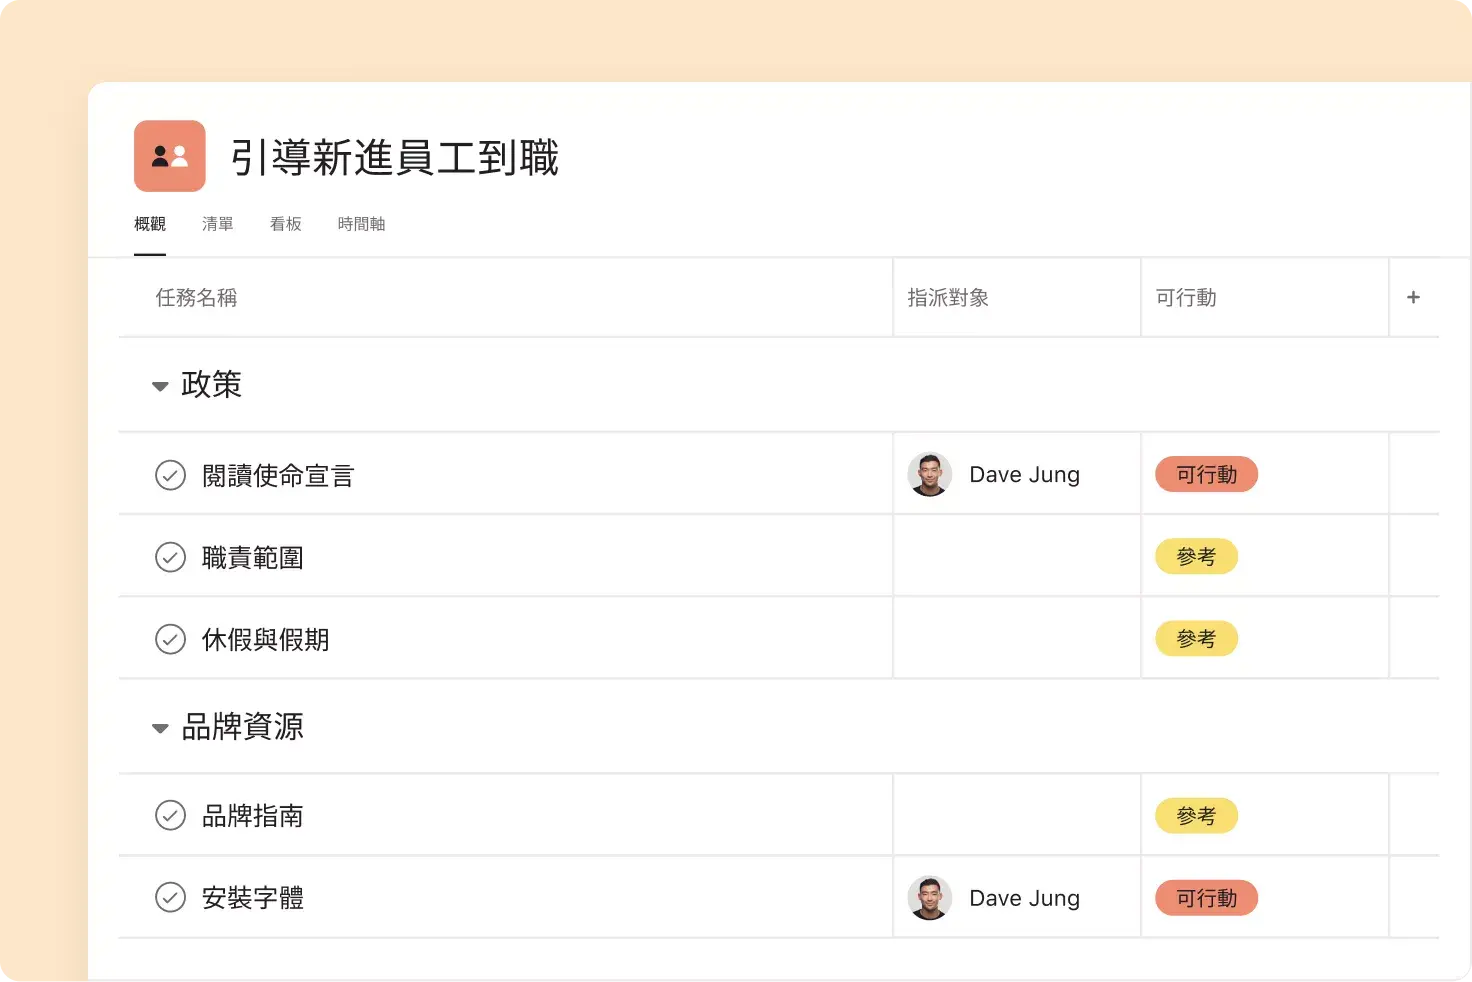Mark the 安裝字體 task complete
This screenshot has height=982, width=1472.
171,898
